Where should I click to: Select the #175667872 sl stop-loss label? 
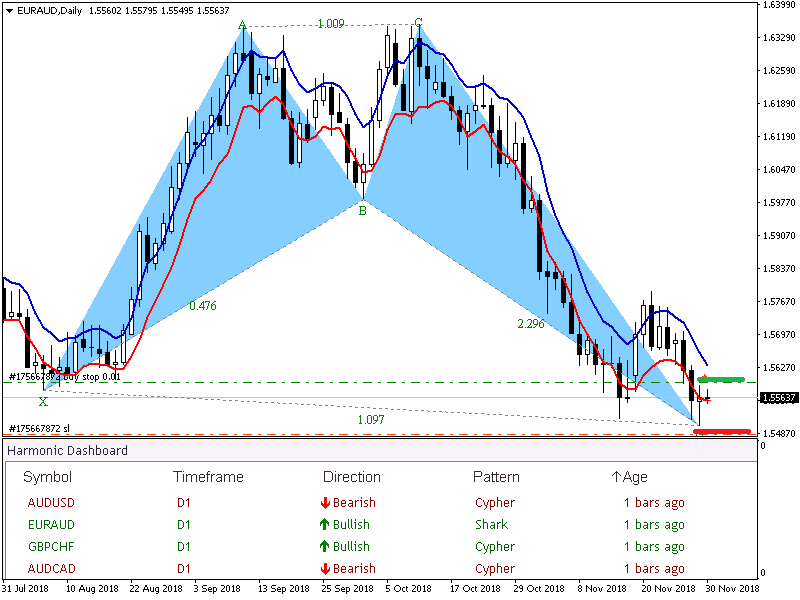coord(39,429)
